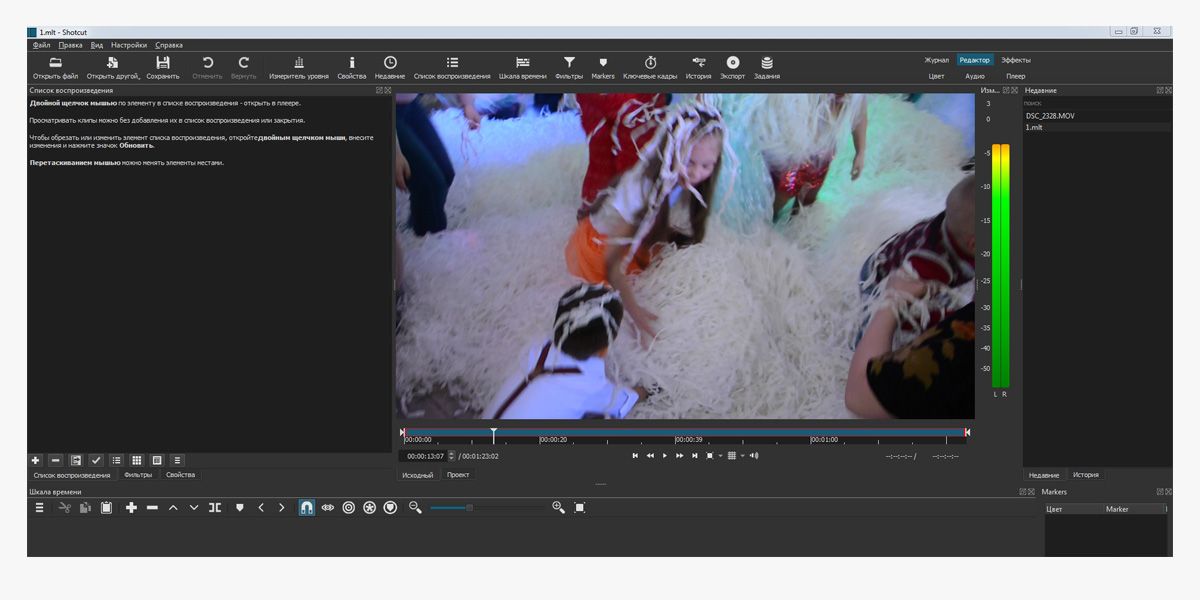Open the Измеритель уровня meter icon
This screenshot has width=1200, height=600.
pos(298,62)
